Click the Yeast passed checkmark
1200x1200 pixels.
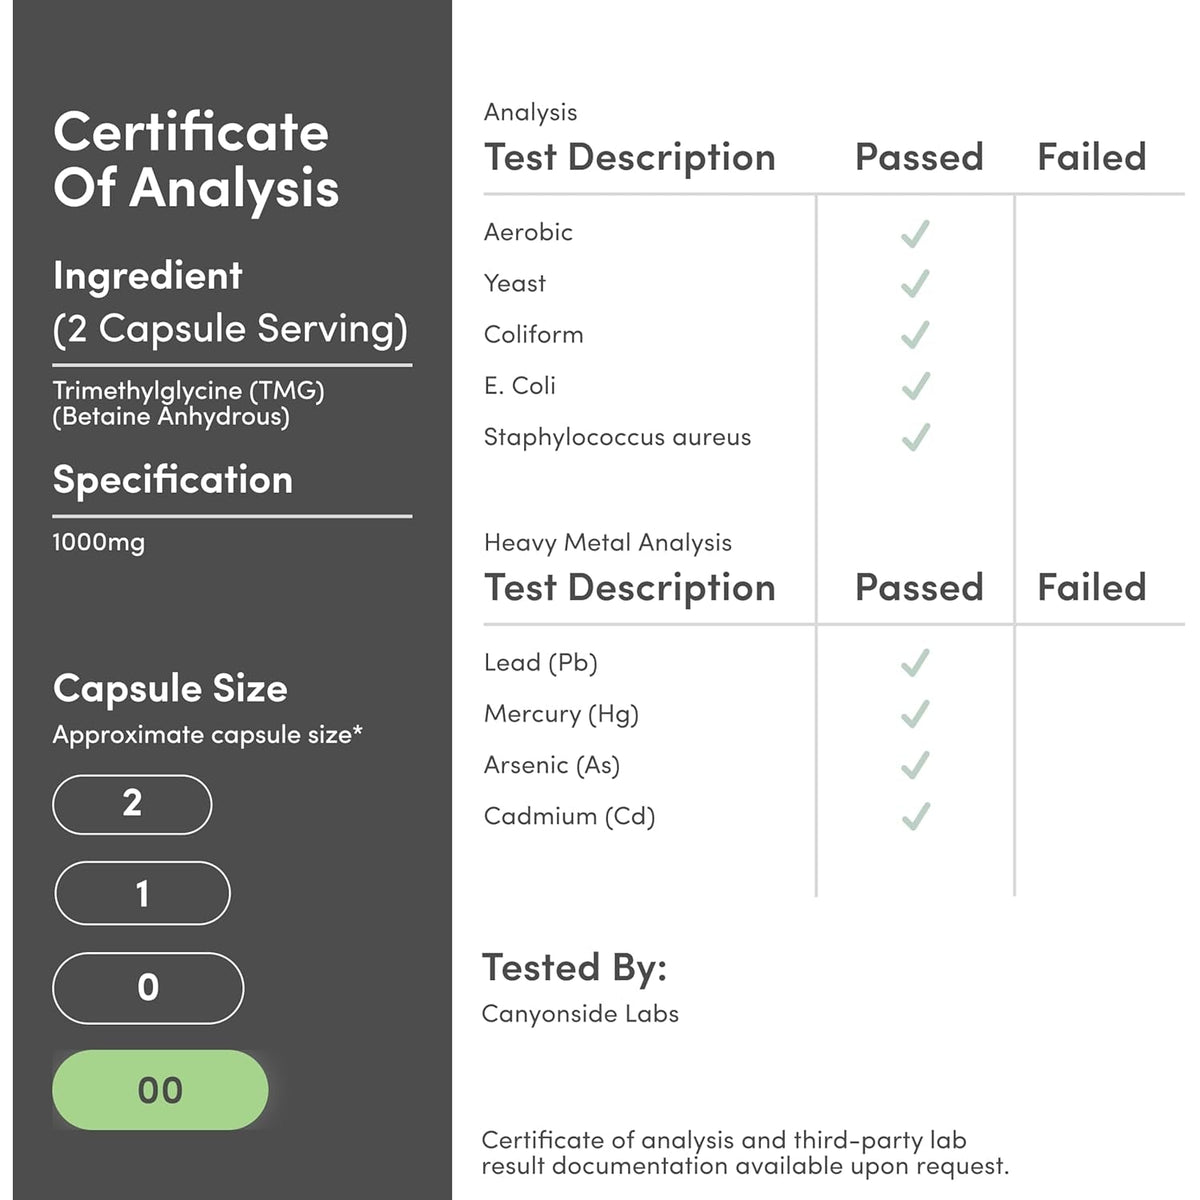pos(915,284)
